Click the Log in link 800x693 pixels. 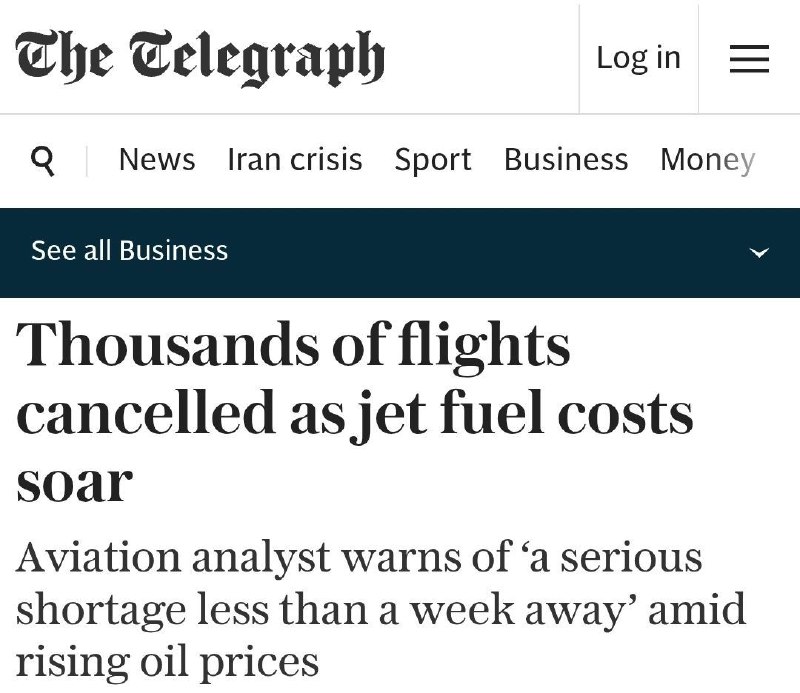coord(638,58)
